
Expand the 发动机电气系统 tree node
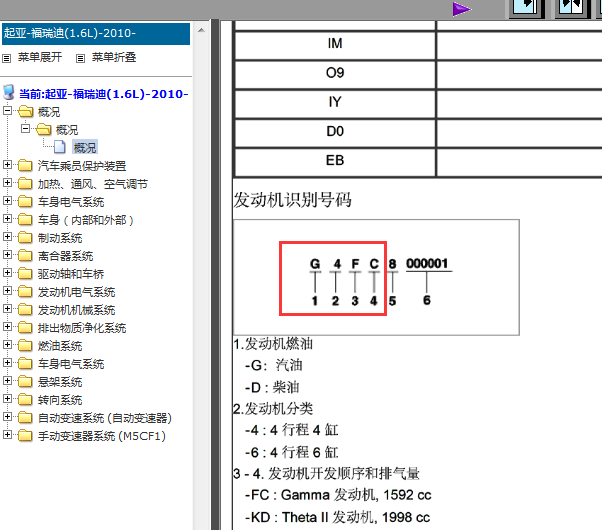7,291
